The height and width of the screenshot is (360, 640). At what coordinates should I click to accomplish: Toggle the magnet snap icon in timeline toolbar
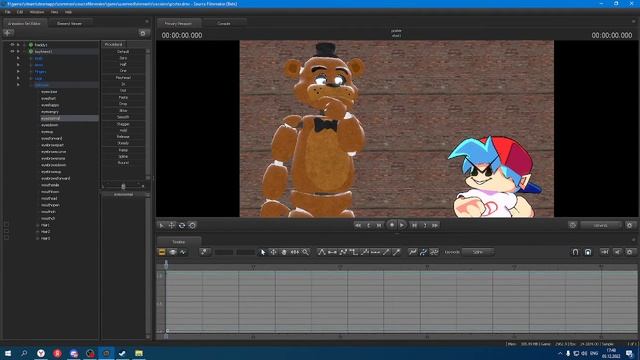pyautogui.click(x=575, y=252)
